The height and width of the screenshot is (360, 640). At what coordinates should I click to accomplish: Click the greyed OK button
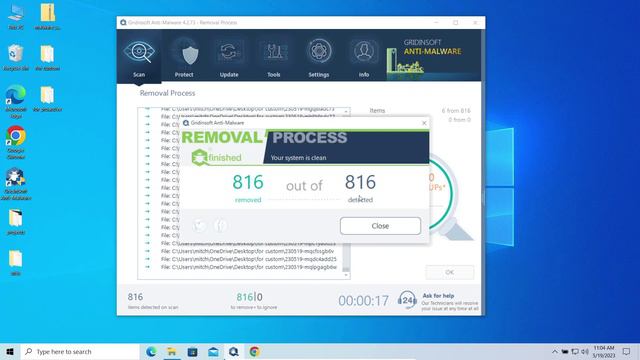coord(450,272)
